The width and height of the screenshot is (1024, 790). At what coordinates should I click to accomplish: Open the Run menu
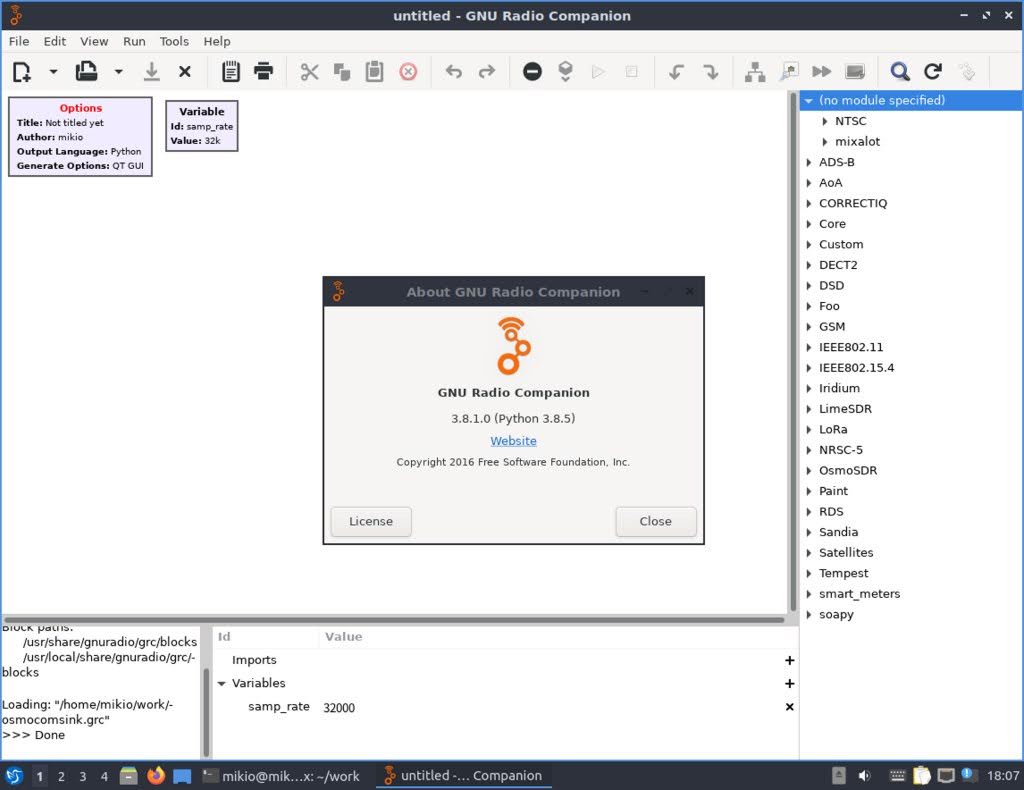133,41
